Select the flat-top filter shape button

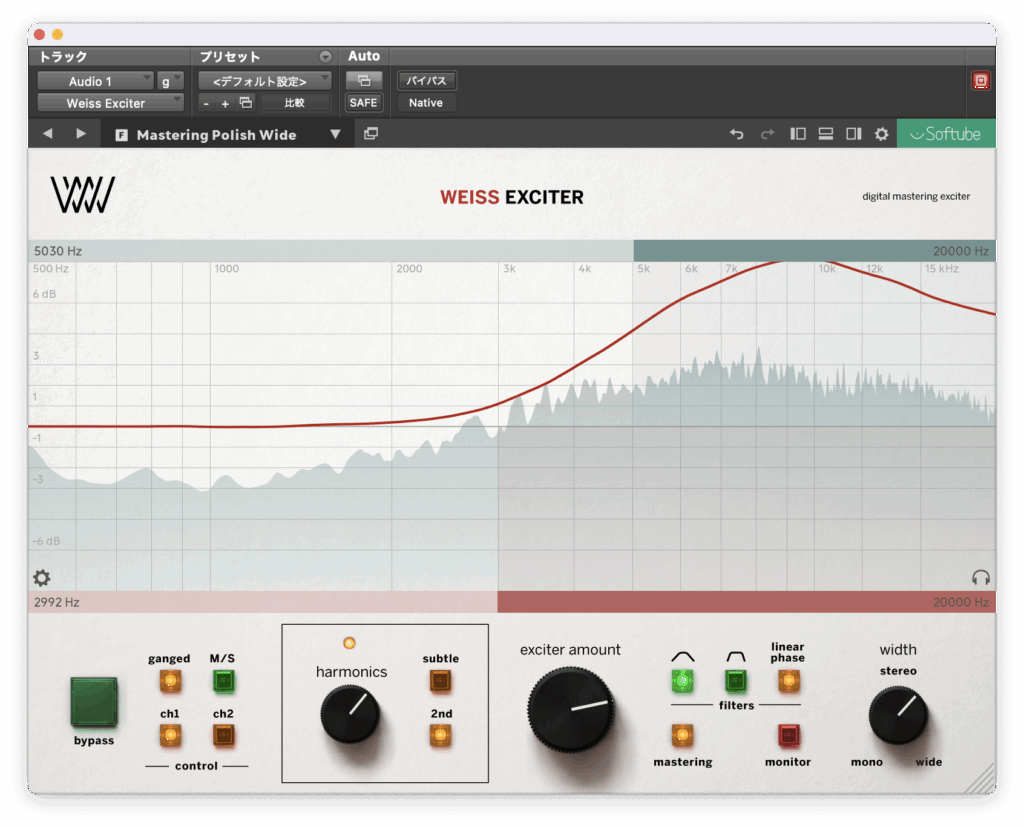736,681
